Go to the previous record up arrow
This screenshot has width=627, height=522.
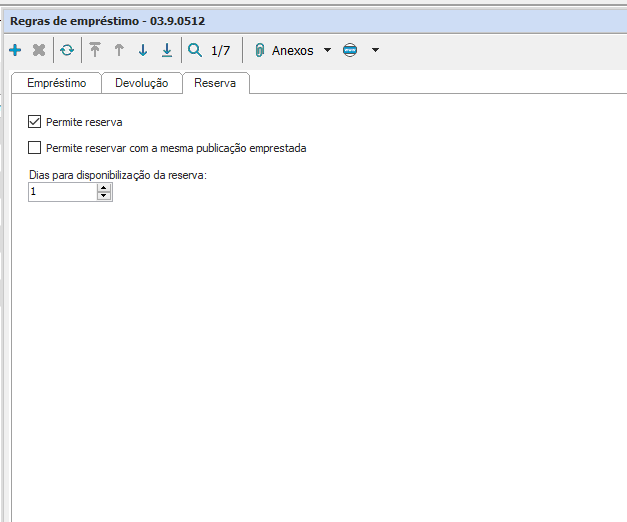tap(119, 50)
